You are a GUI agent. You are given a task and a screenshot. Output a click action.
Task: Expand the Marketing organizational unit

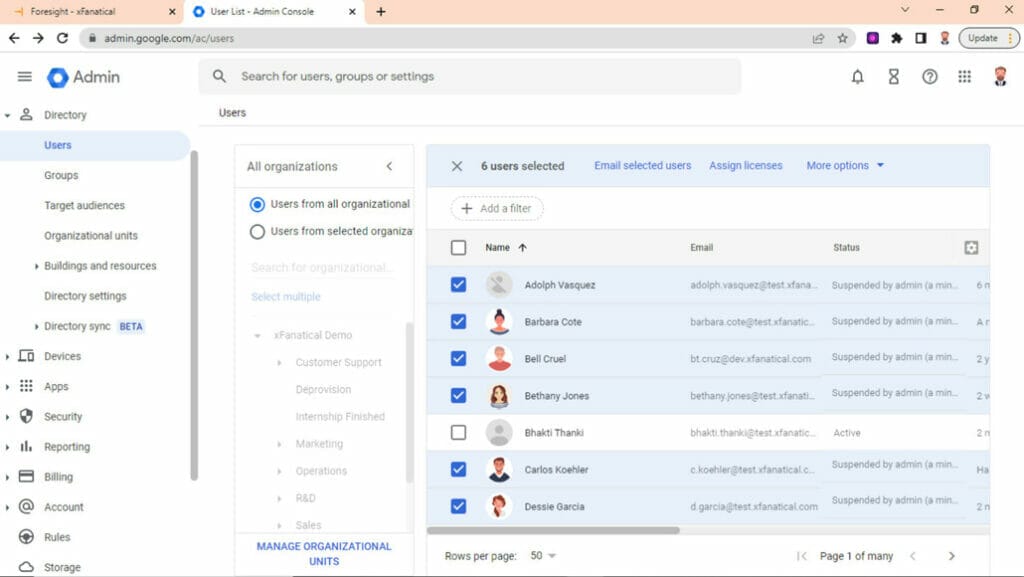click(278, 443)
